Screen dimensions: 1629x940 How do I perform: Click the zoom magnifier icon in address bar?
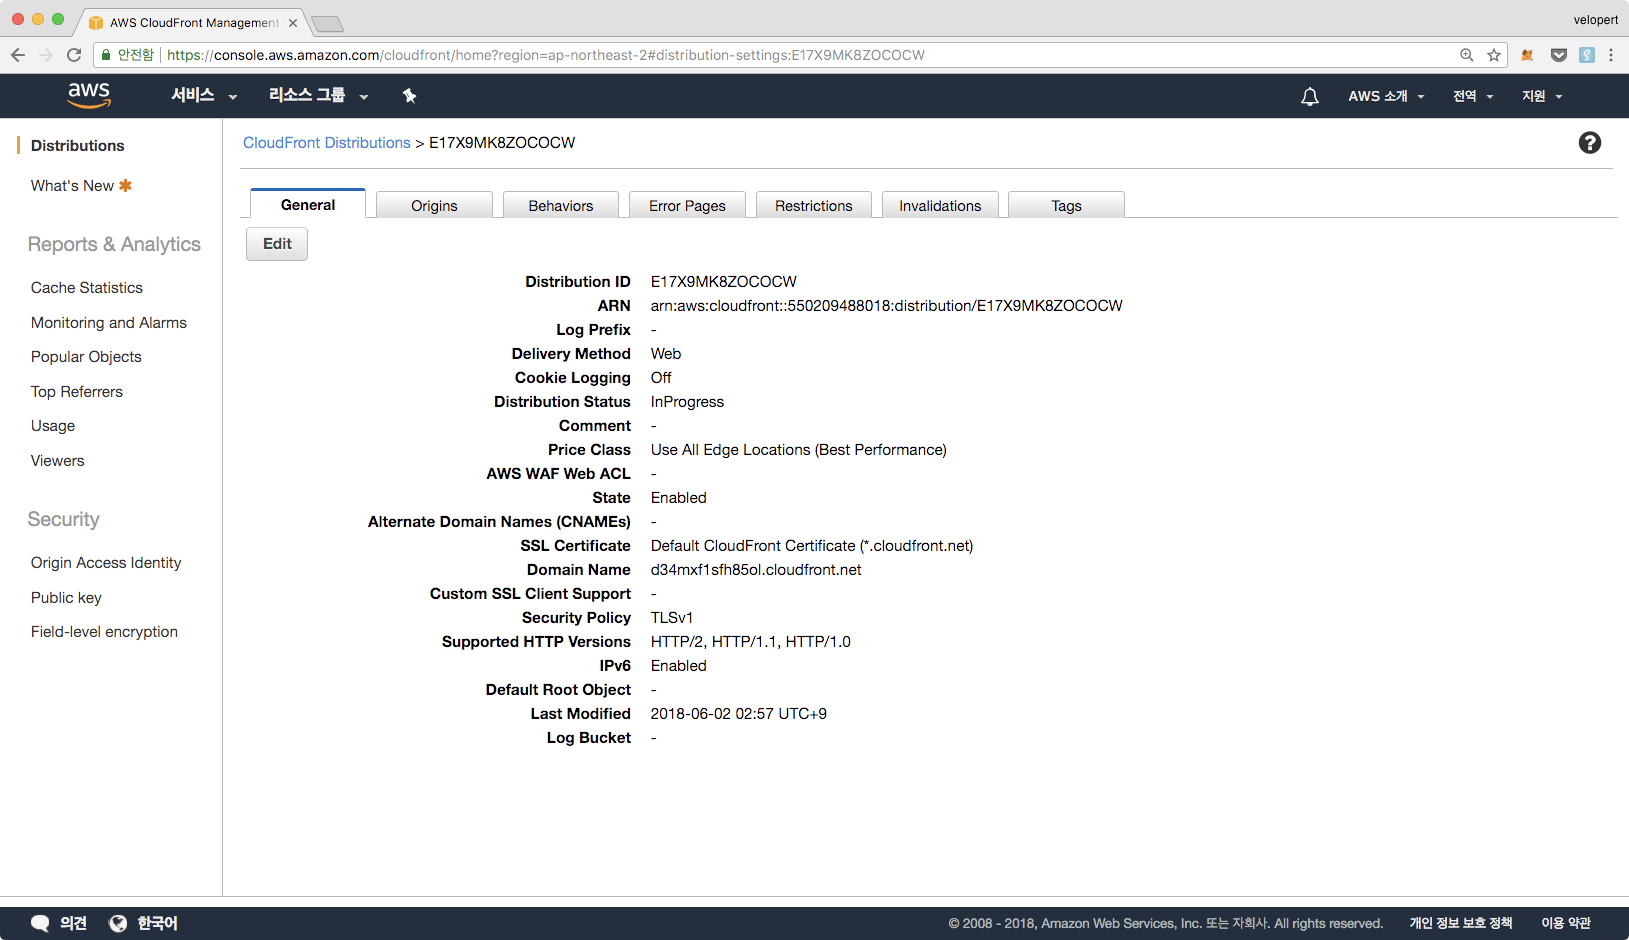coord(1467,55)
